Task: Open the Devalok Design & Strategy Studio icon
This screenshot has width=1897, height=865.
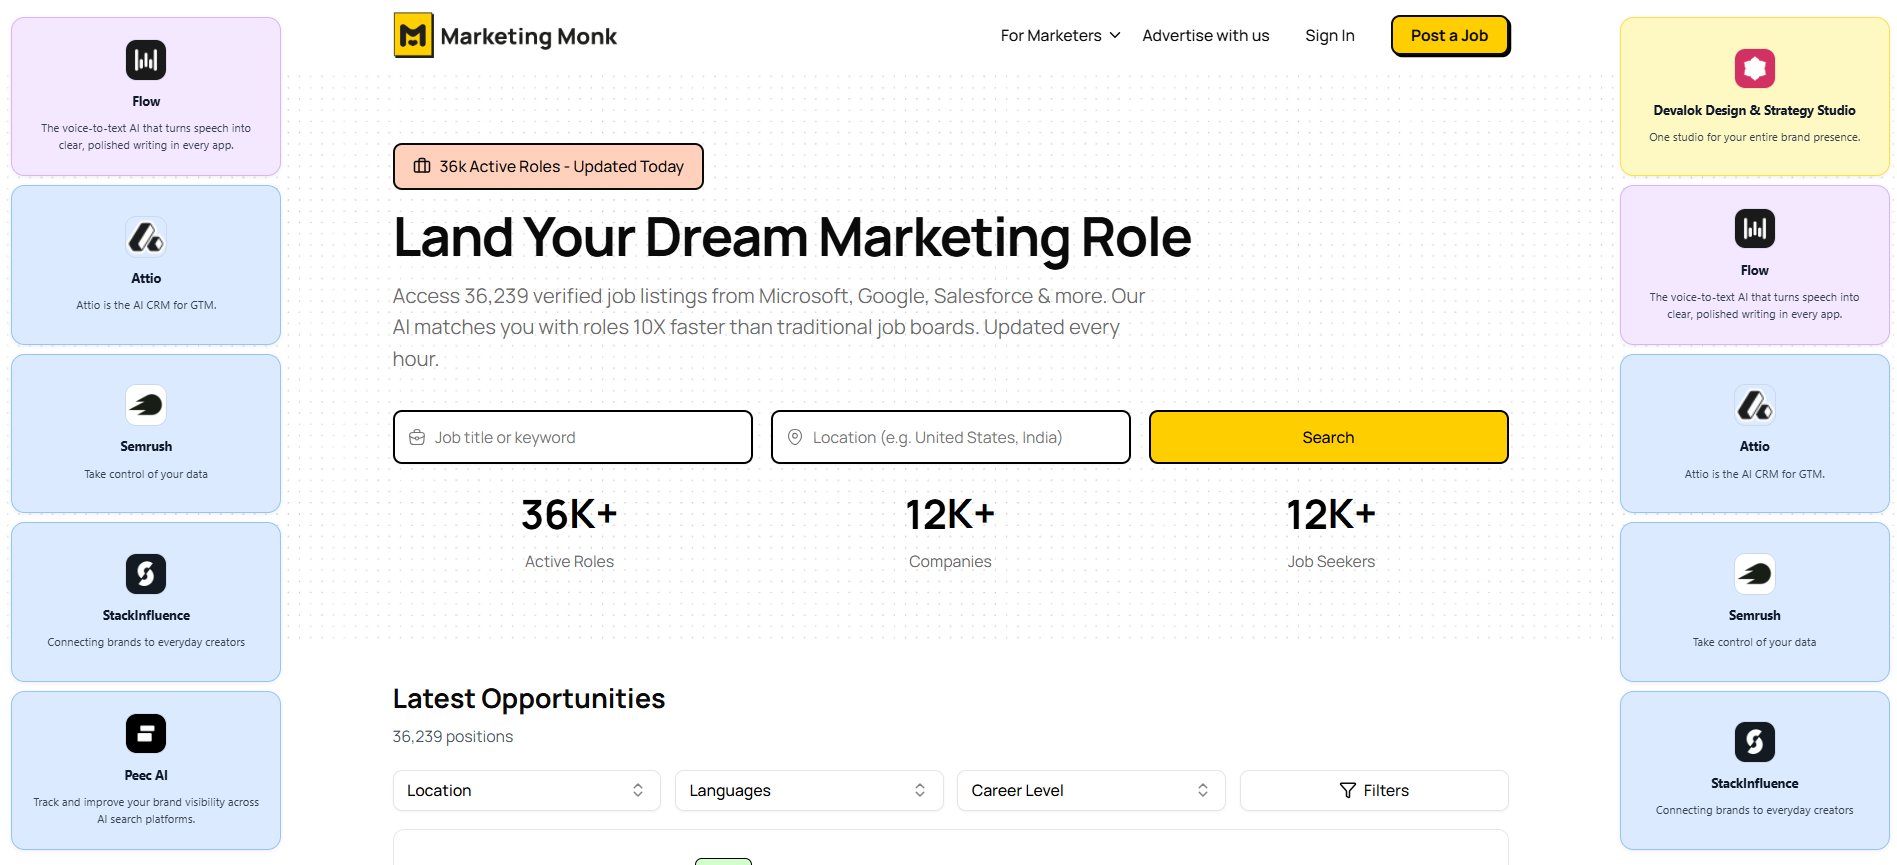Action: click(x=1754, y=69)
